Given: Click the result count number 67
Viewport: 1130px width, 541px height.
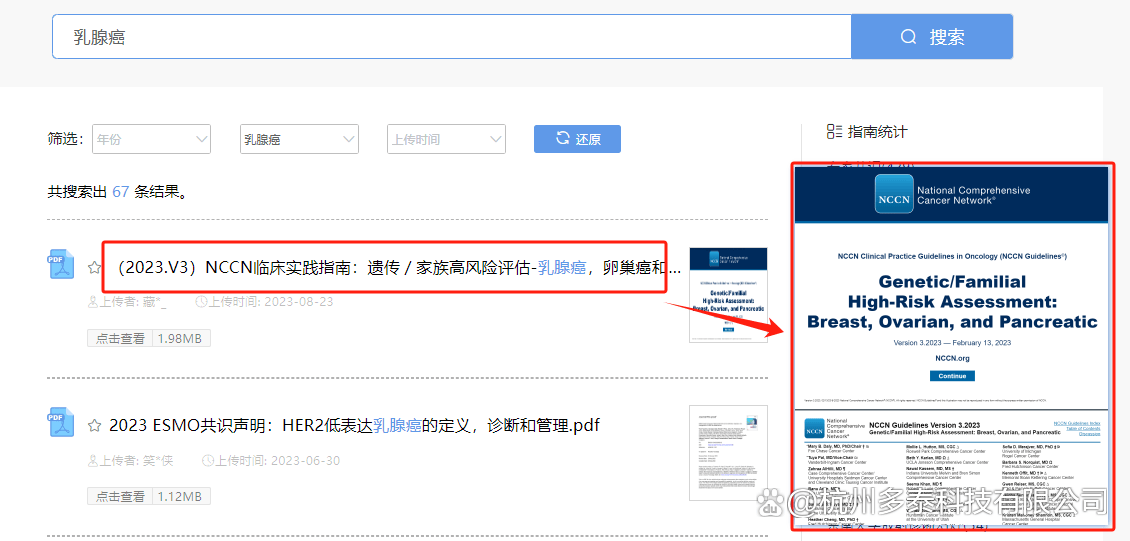Looking at the screenshot, I should (120, 192).
